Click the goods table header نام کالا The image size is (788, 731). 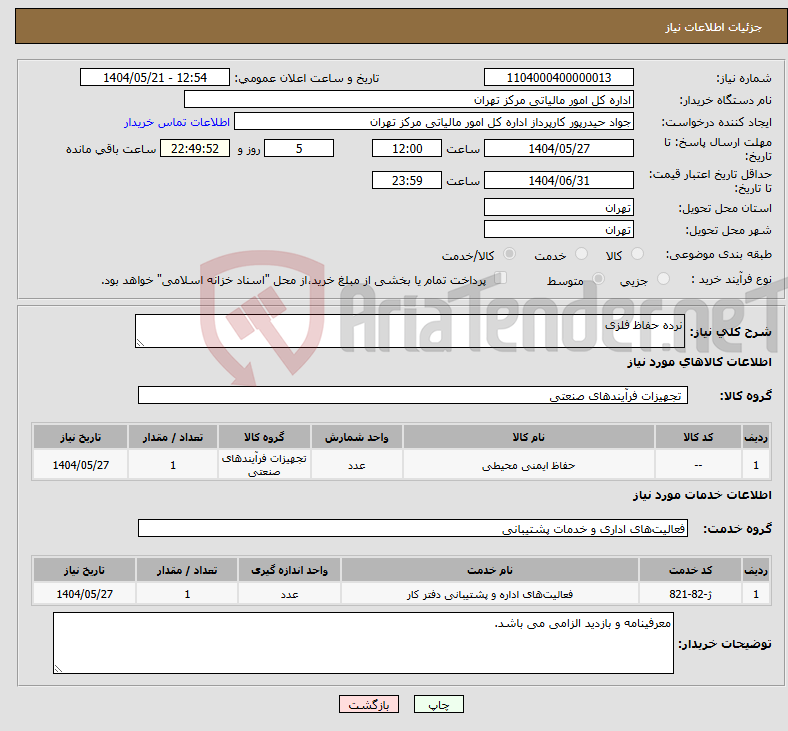(528, 437)
